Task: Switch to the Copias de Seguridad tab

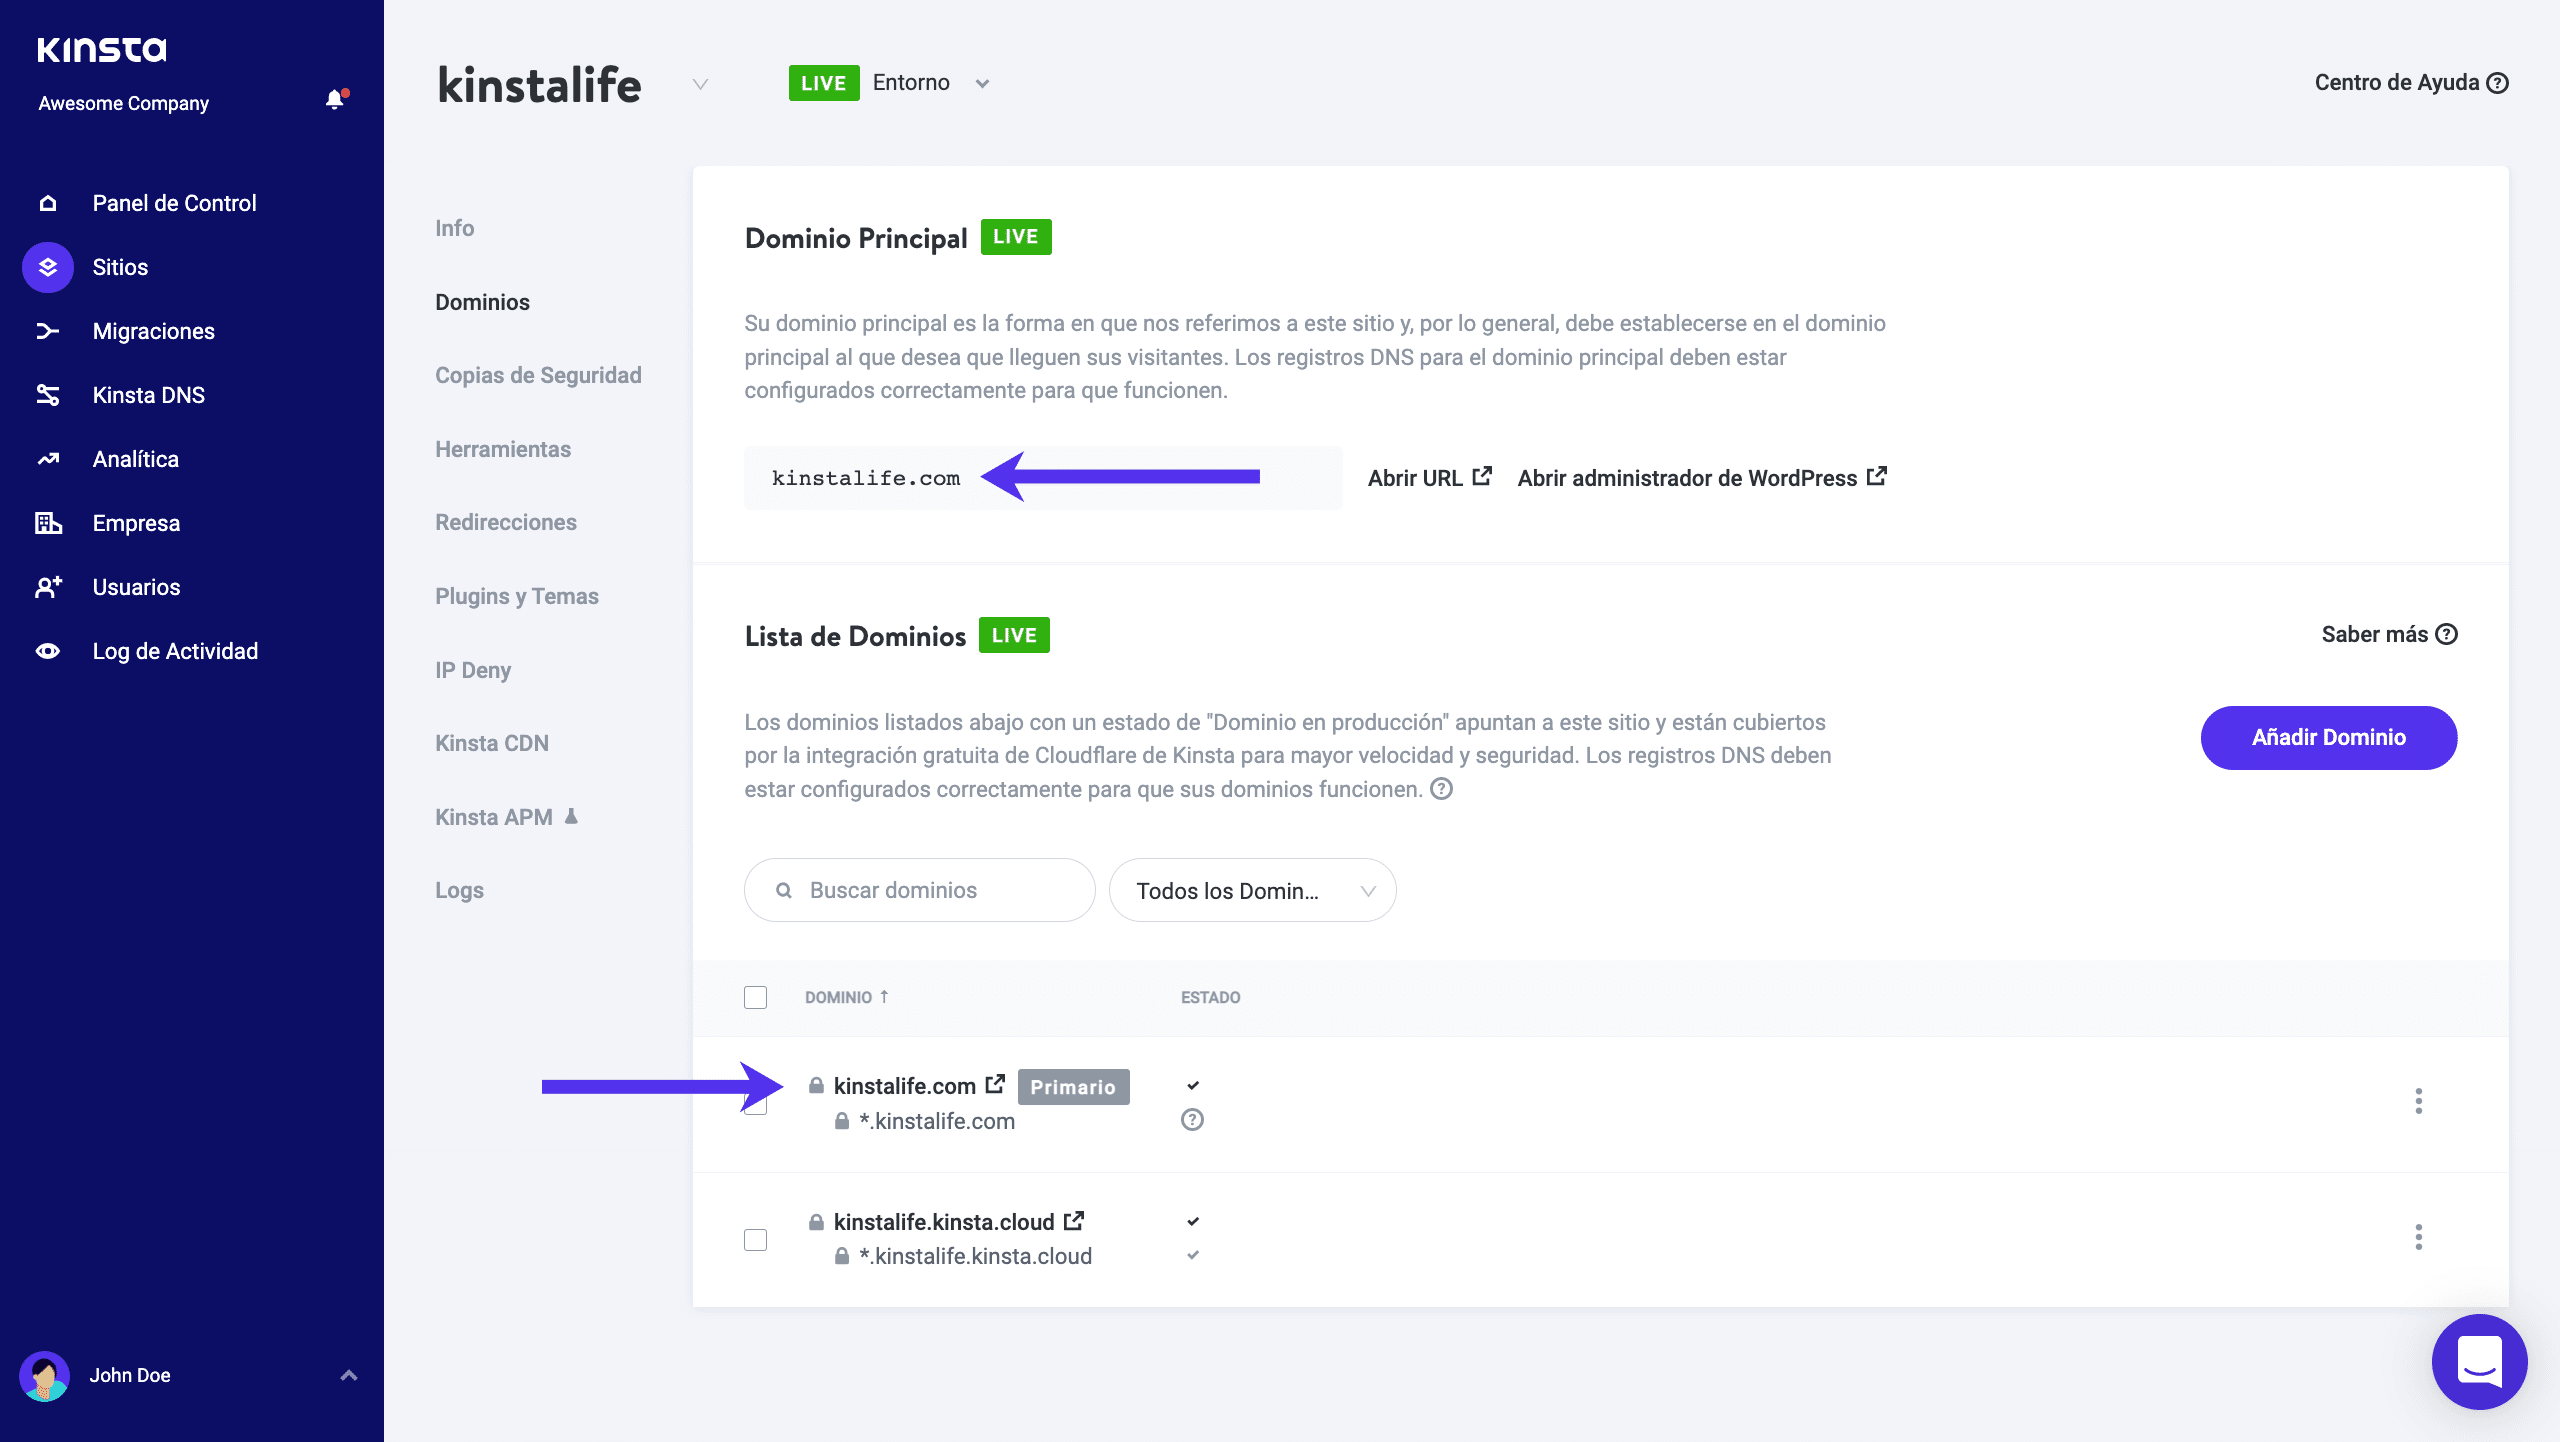Action: (x=538, y=375)
